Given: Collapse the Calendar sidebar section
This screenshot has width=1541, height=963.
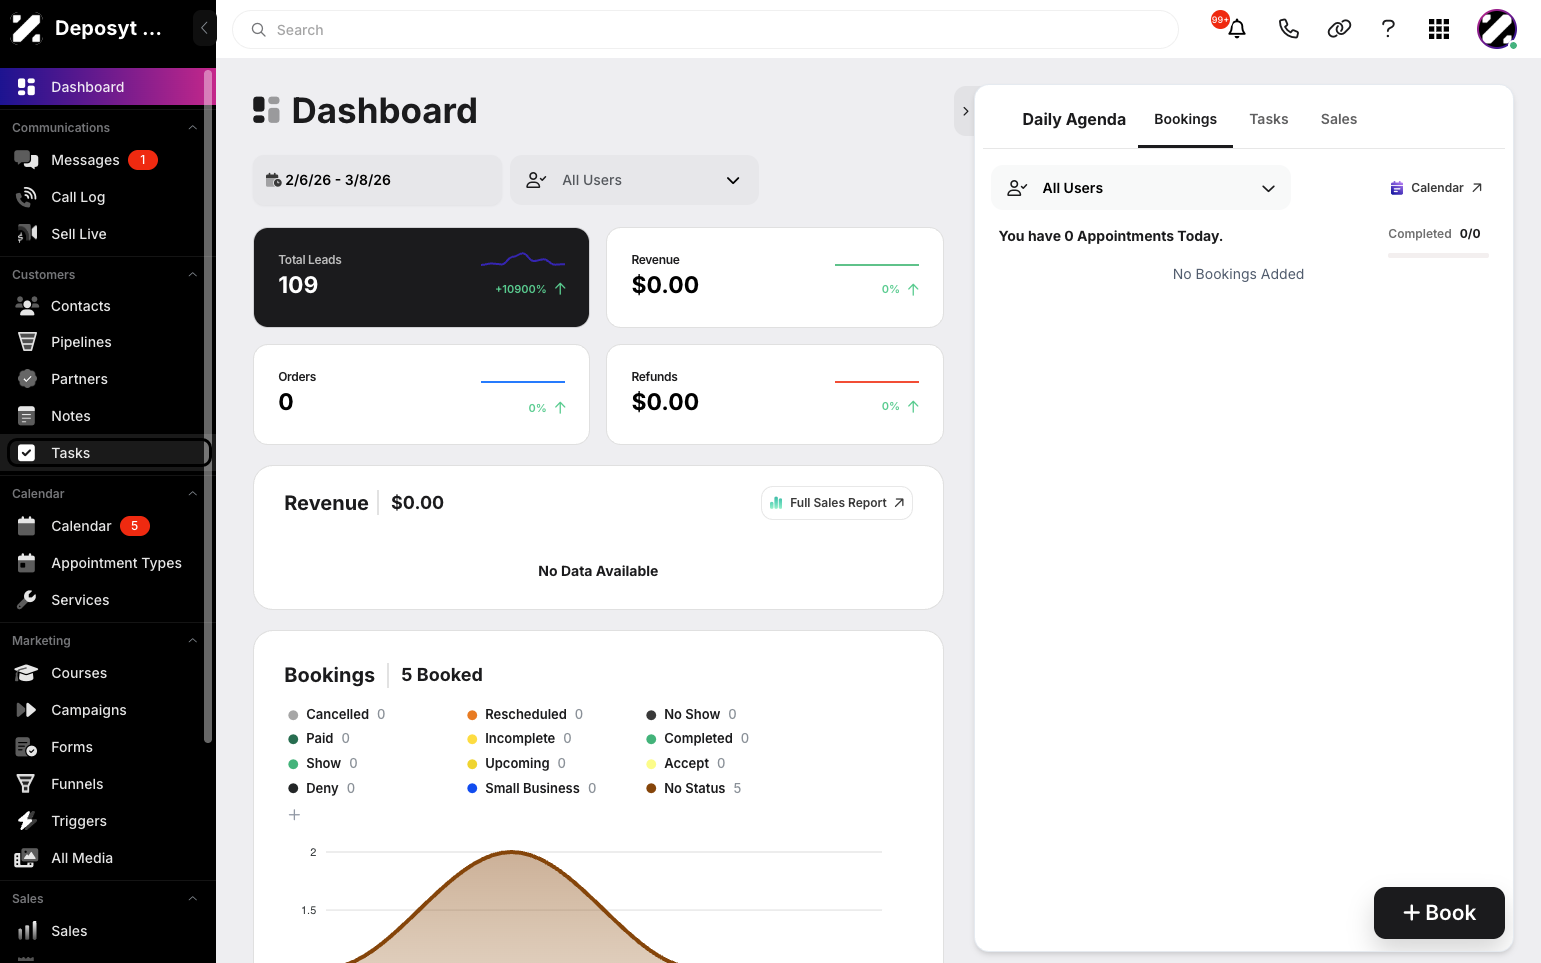Looking at the screenshot, I should (x=193, y=494).
